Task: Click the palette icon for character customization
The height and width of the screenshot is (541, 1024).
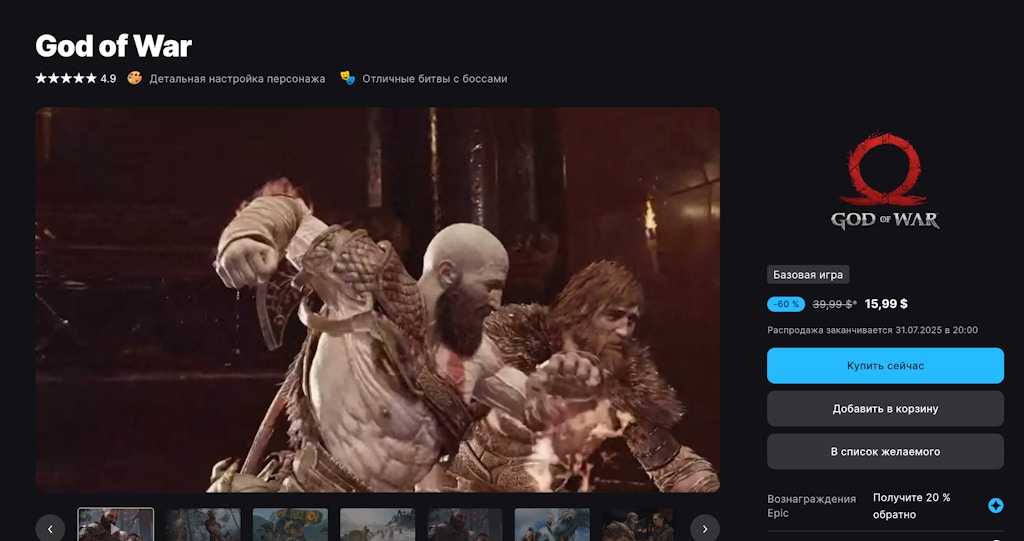Action: [x=135, y=78]
